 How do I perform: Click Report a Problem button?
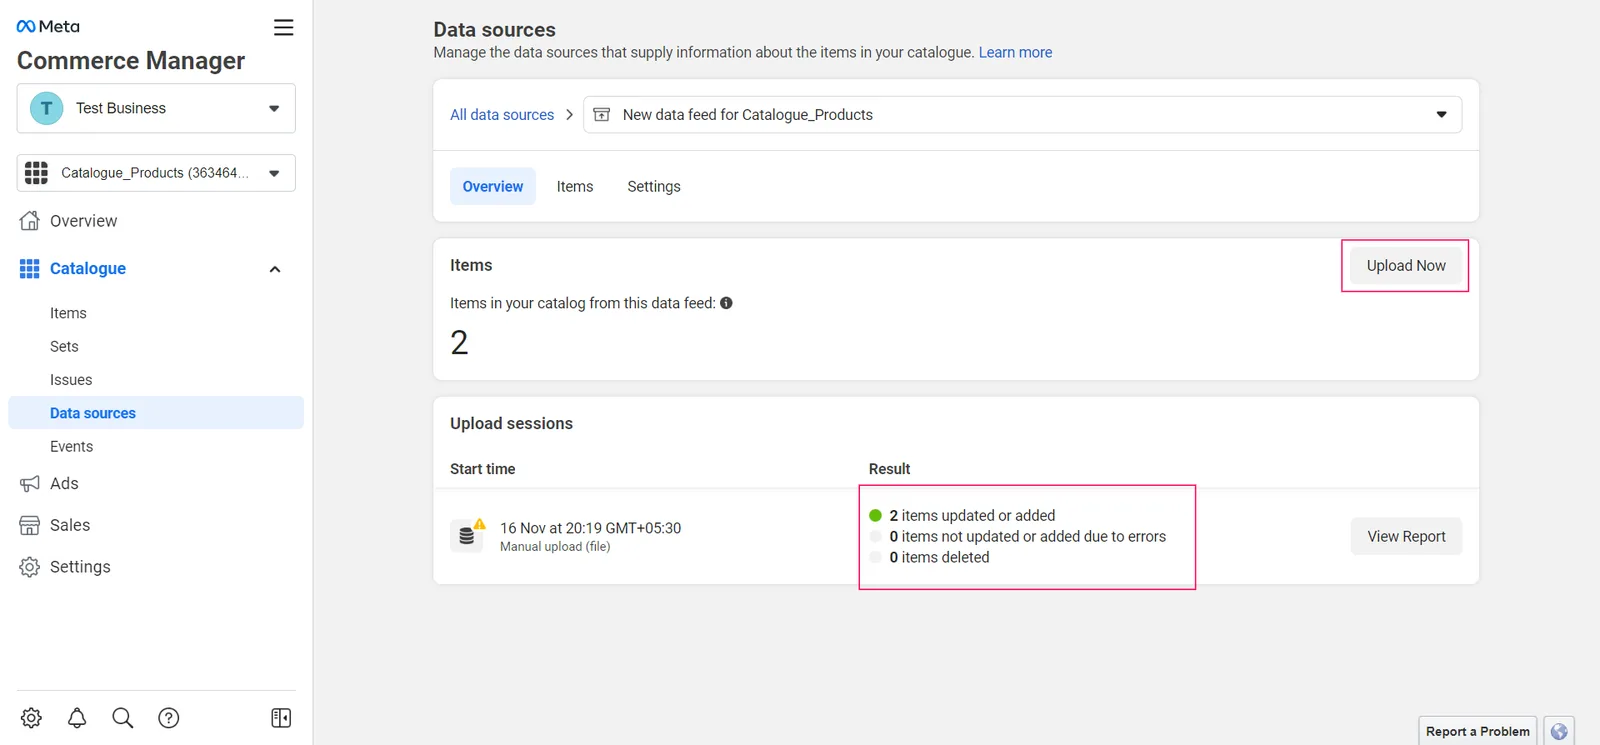click(x=1477, y=731)
